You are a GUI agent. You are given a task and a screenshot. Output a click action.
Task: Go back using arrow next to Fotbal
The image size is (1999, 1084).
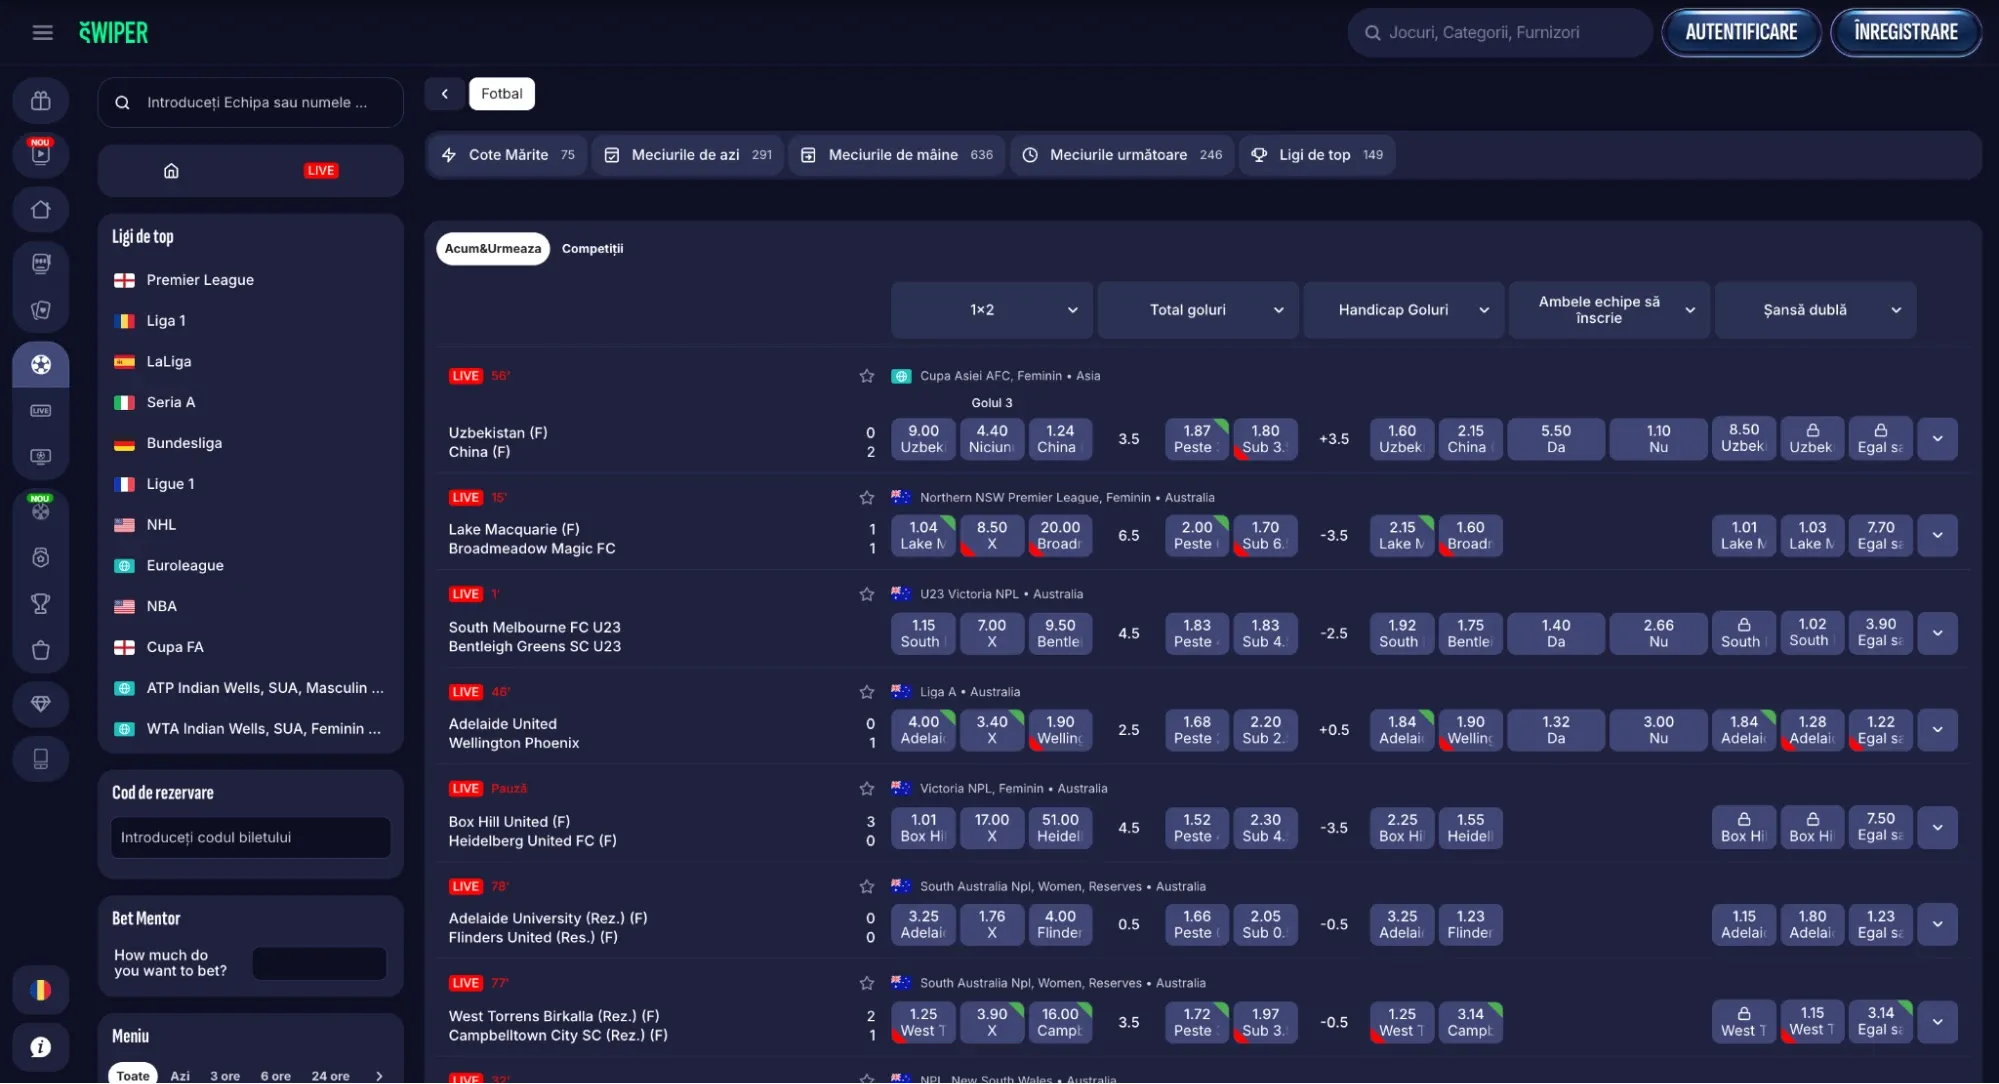point(445,94)
